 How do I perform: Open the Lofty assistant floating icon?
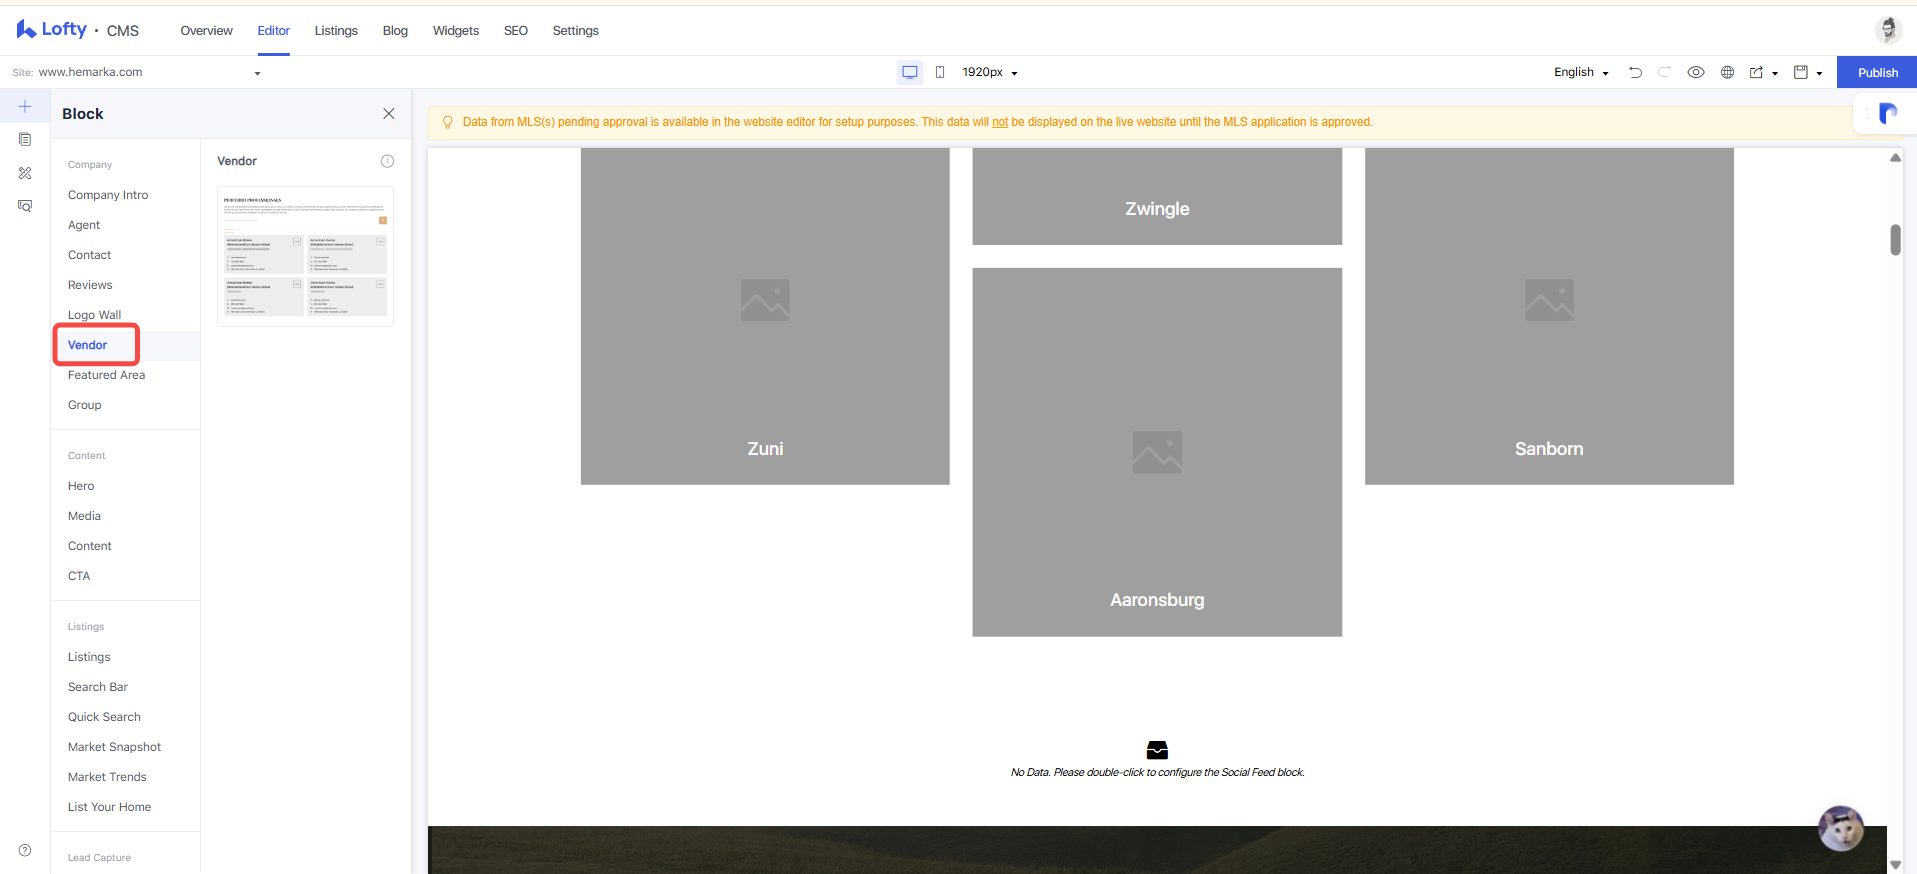pyautogui.click(x=1887, y=113)
